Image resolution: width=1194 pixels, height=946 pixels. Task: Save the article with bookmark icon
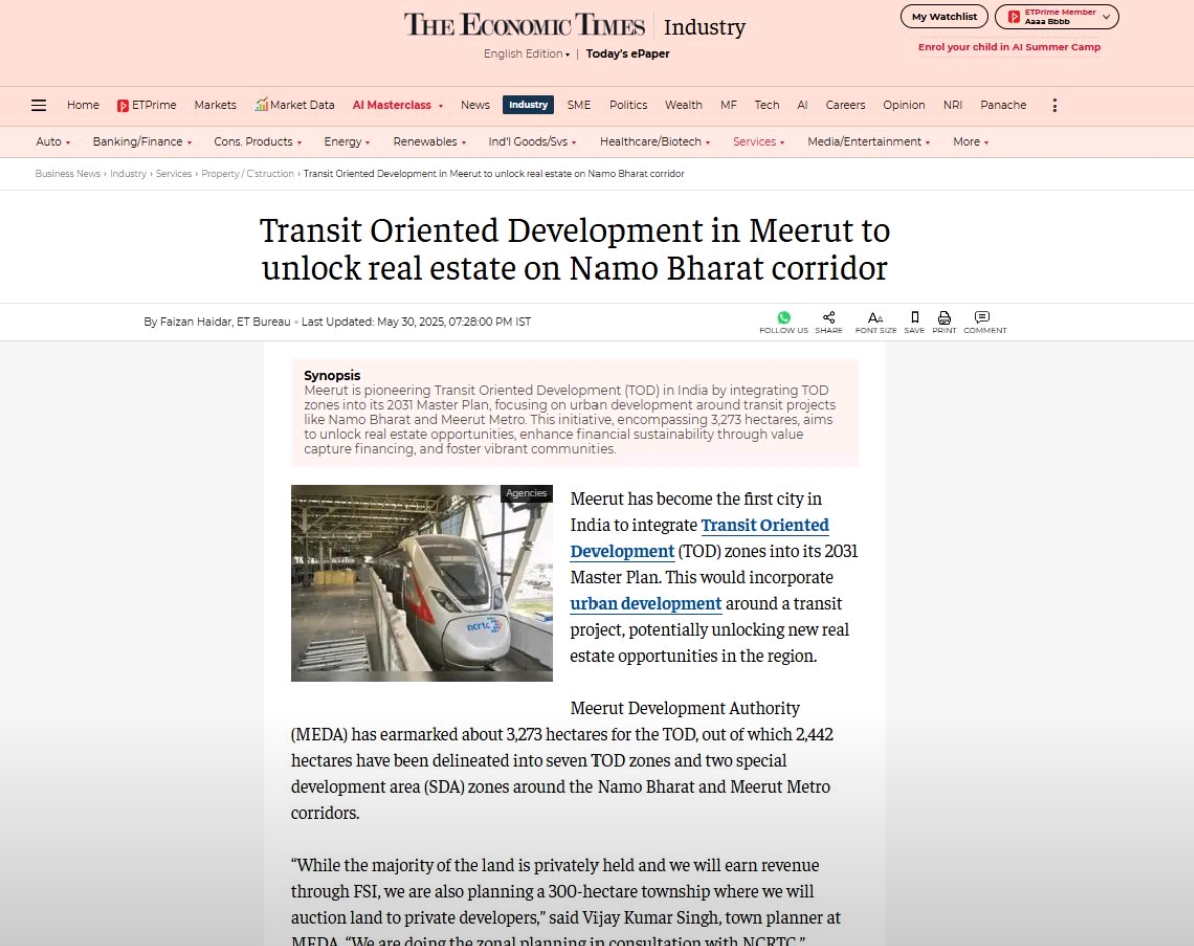[914, 318]
